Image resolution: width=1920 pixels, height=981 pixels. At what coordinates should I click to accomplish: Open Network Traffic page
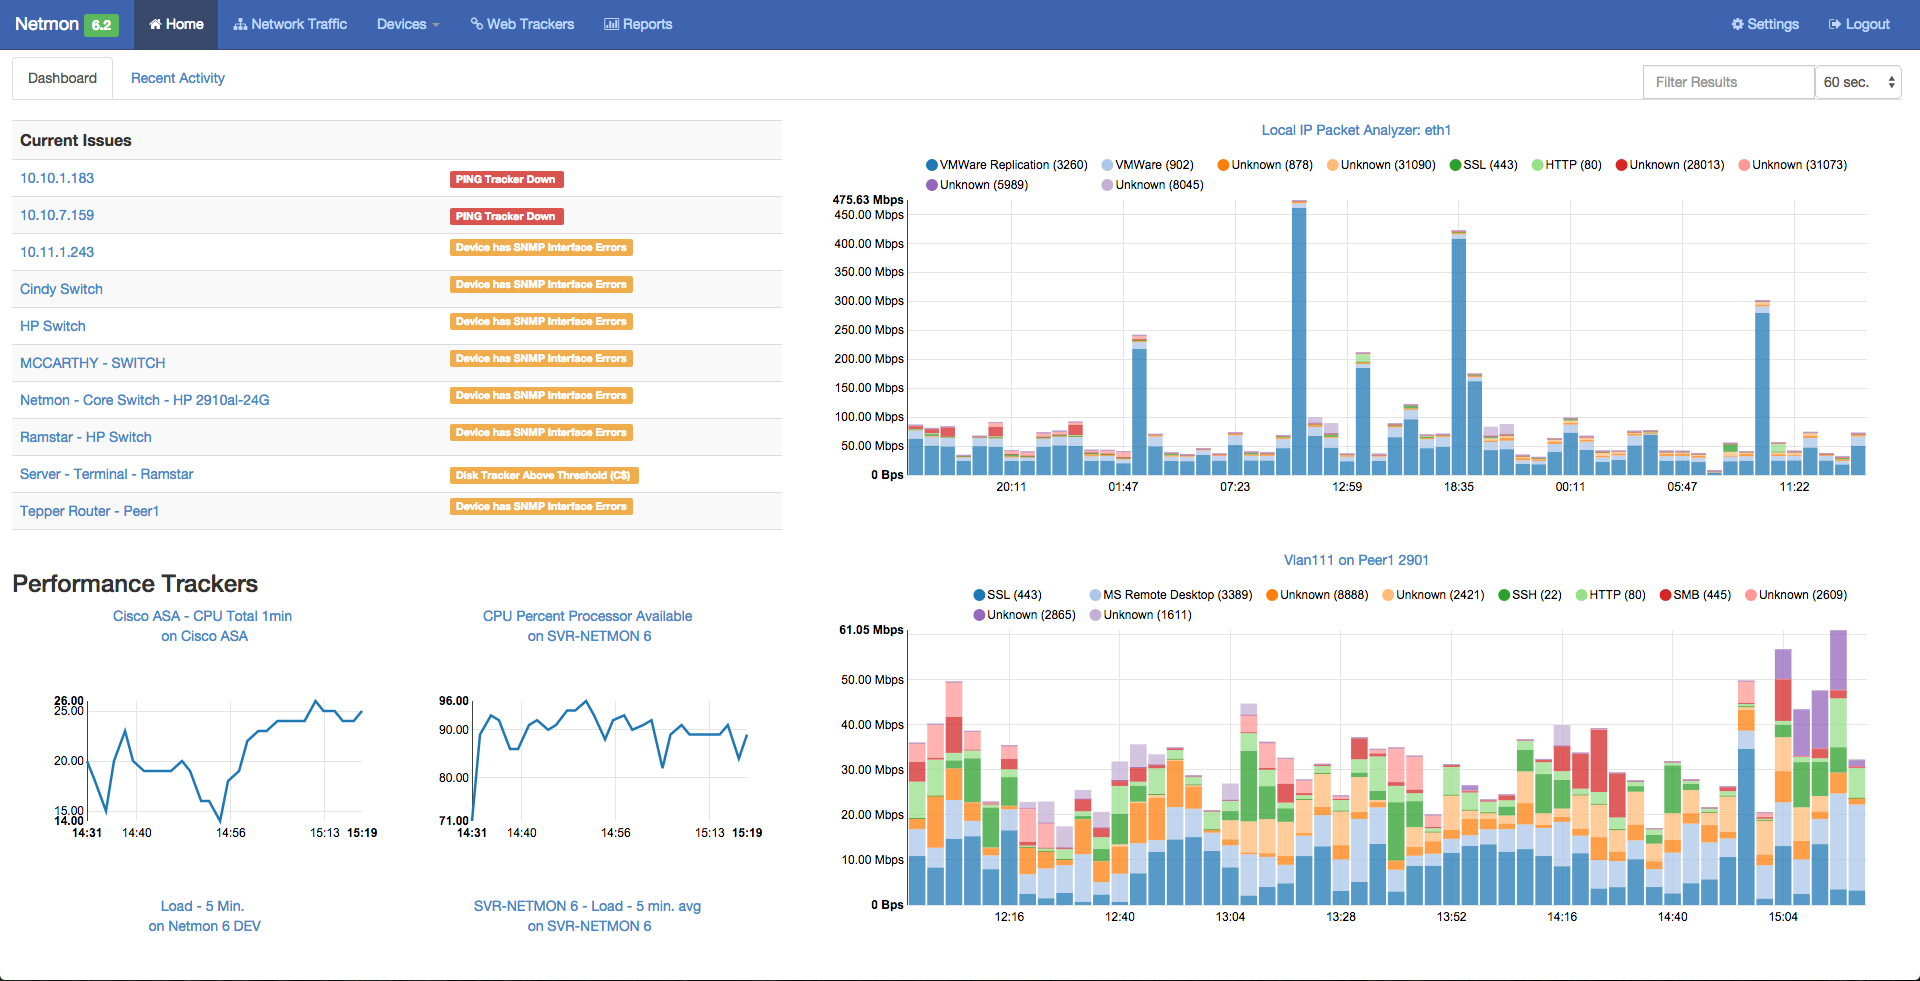point(290,24)
